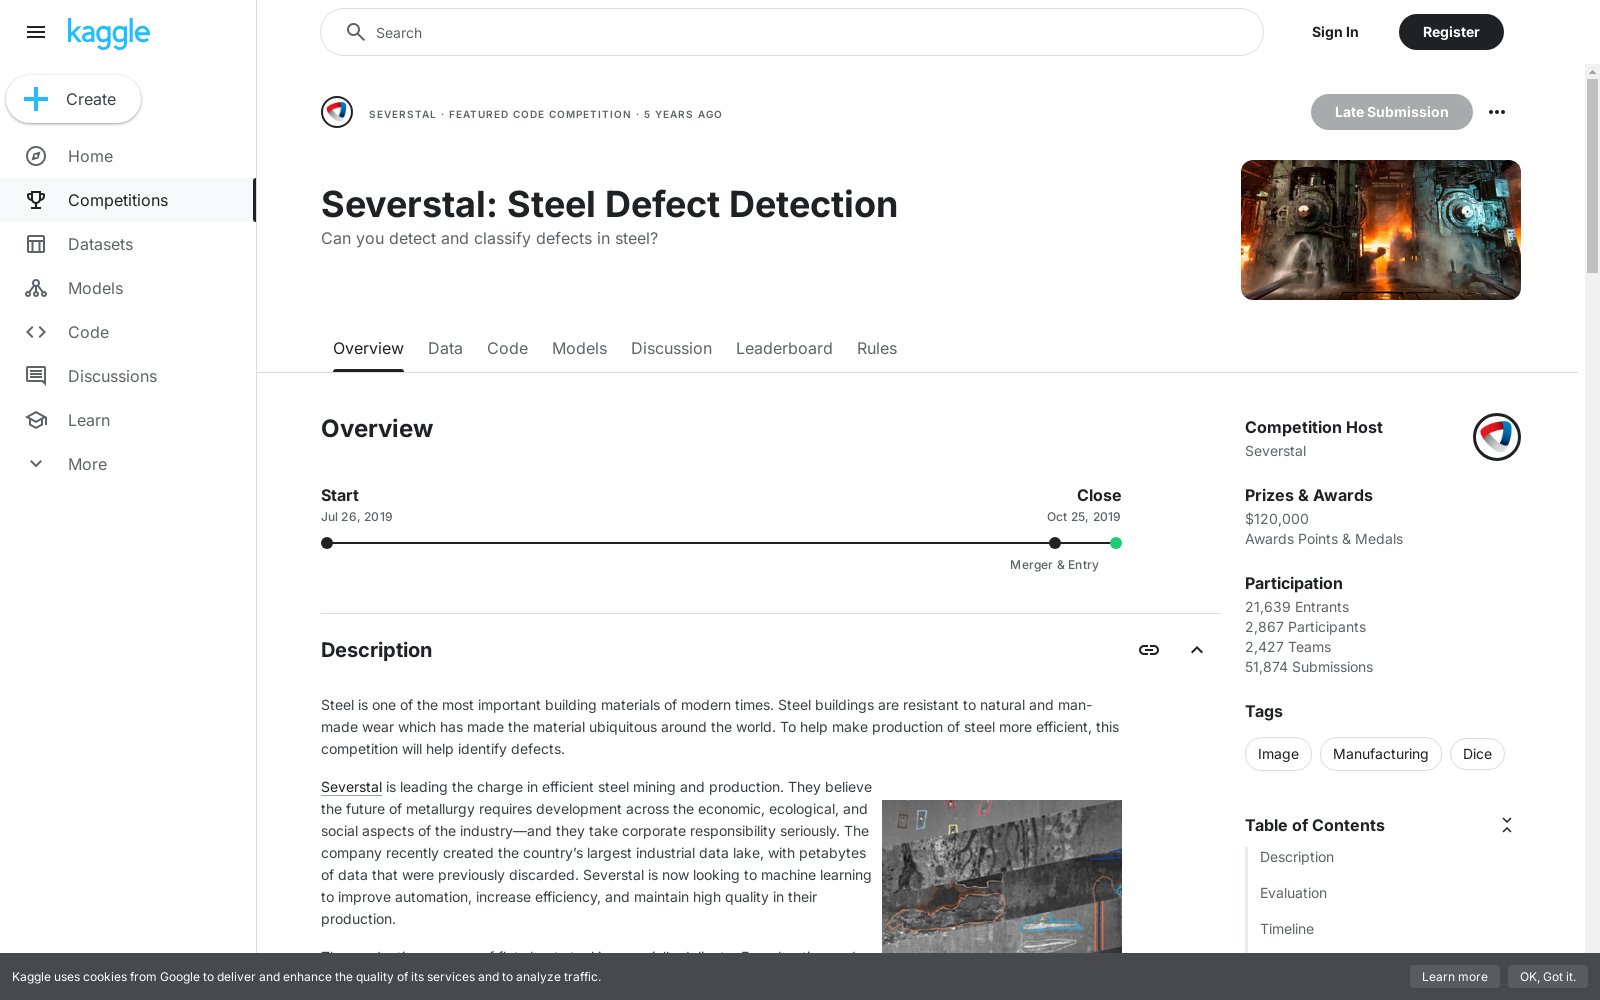This screenshot has width=1600, height=1000.
Task: Click the plus icon in Create
Action: [36, 99]
